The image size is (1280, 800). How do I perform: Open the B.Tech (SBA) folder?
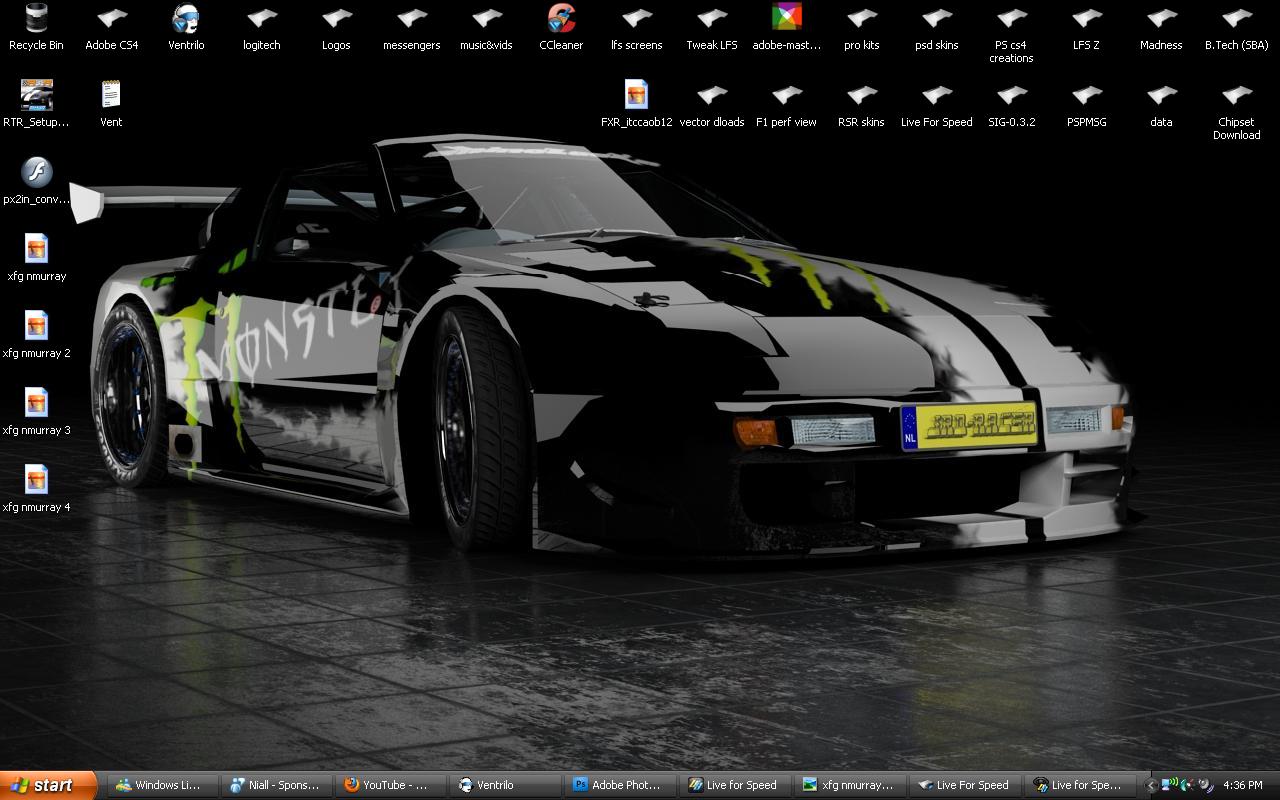1236,27
